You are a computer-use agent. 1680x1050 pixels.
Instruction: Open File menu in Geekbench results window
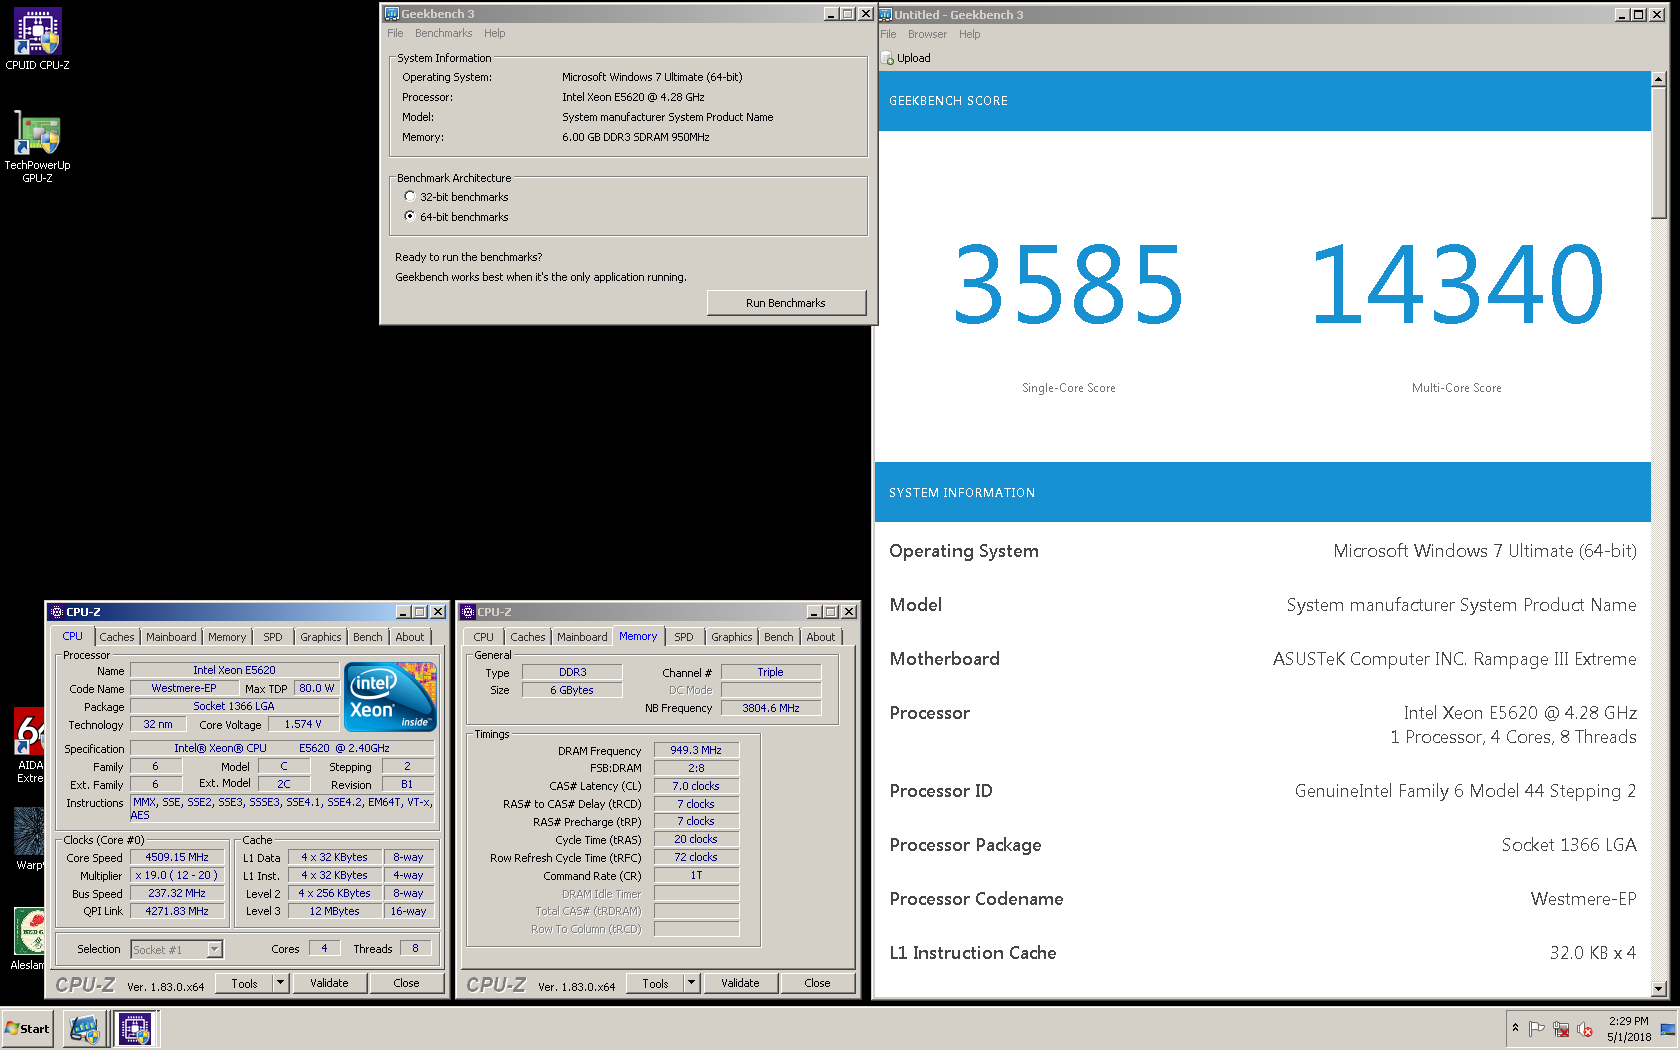pyautogui.click(x=888, y=34)
